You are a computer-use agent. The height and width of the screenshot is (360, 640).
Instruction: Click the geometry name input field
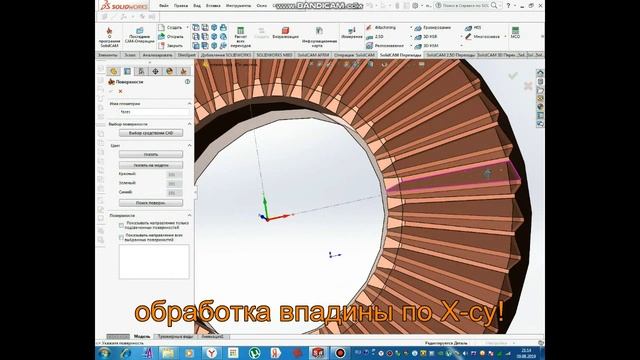(x=155, y=111)
